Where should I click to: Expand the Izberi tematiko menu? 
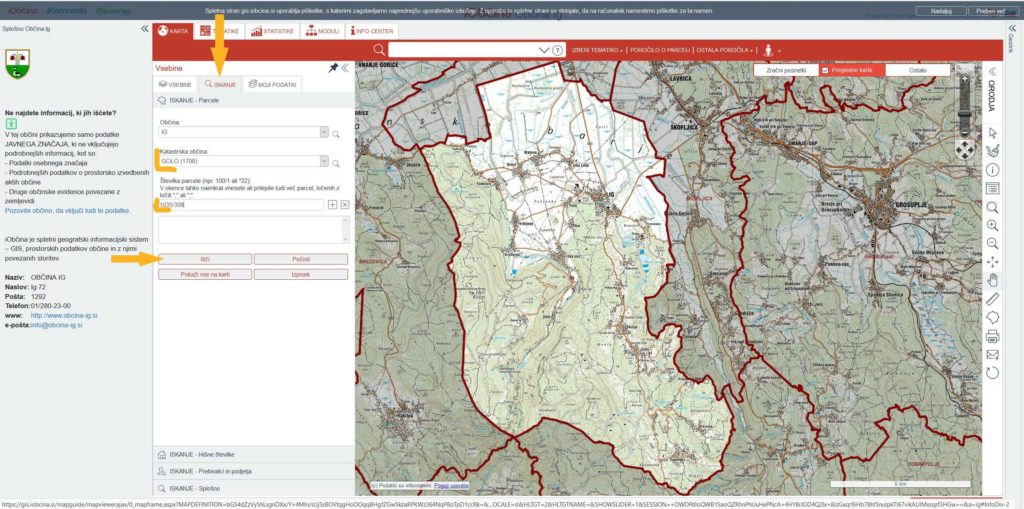coord(597,49)
